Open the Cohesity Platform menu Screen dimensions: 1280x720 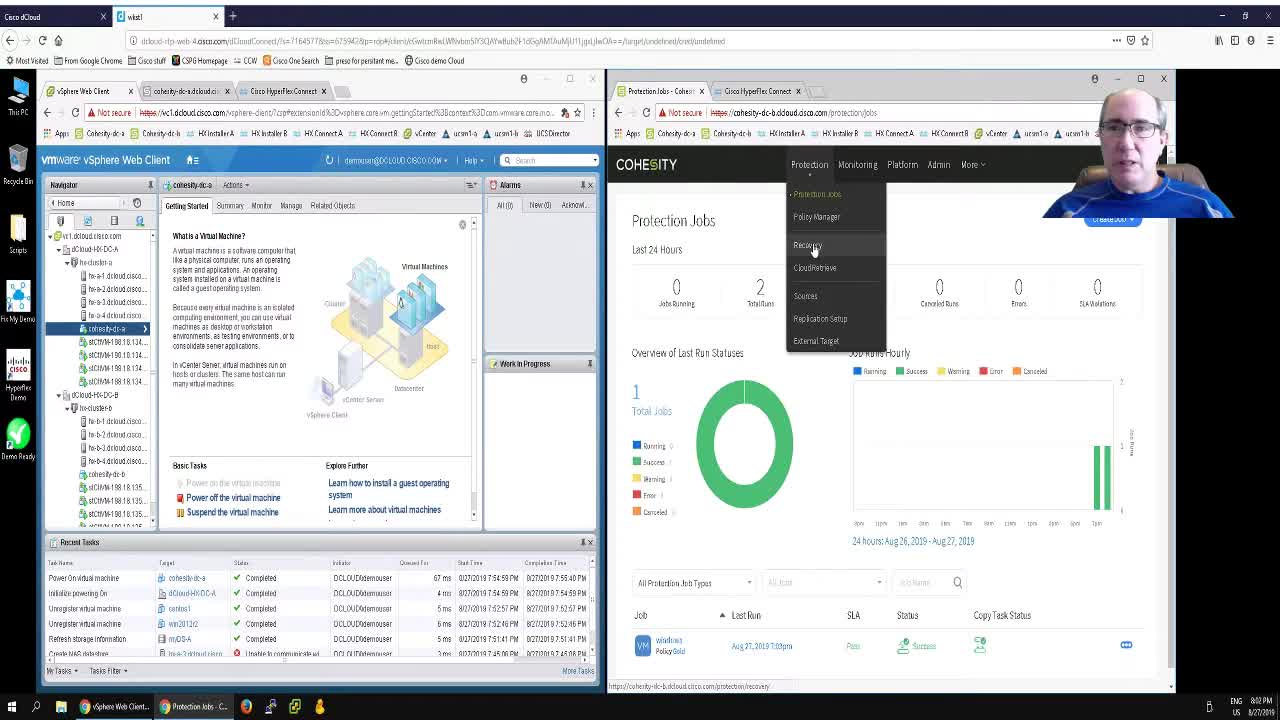(x=902, y=165)
